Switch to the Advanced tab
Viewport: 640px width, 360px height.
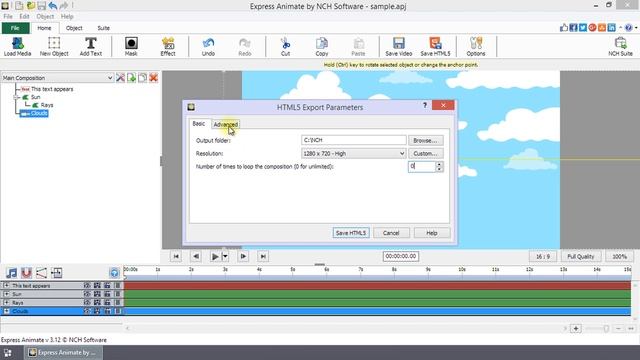225,124
